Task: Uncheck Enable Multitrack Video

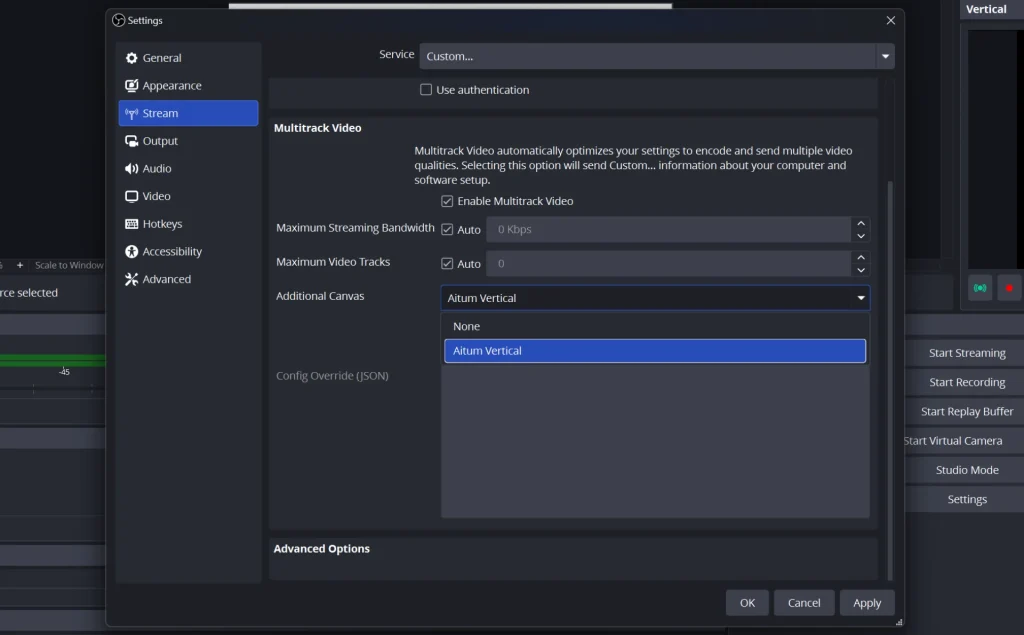Action: click(447, 201)
